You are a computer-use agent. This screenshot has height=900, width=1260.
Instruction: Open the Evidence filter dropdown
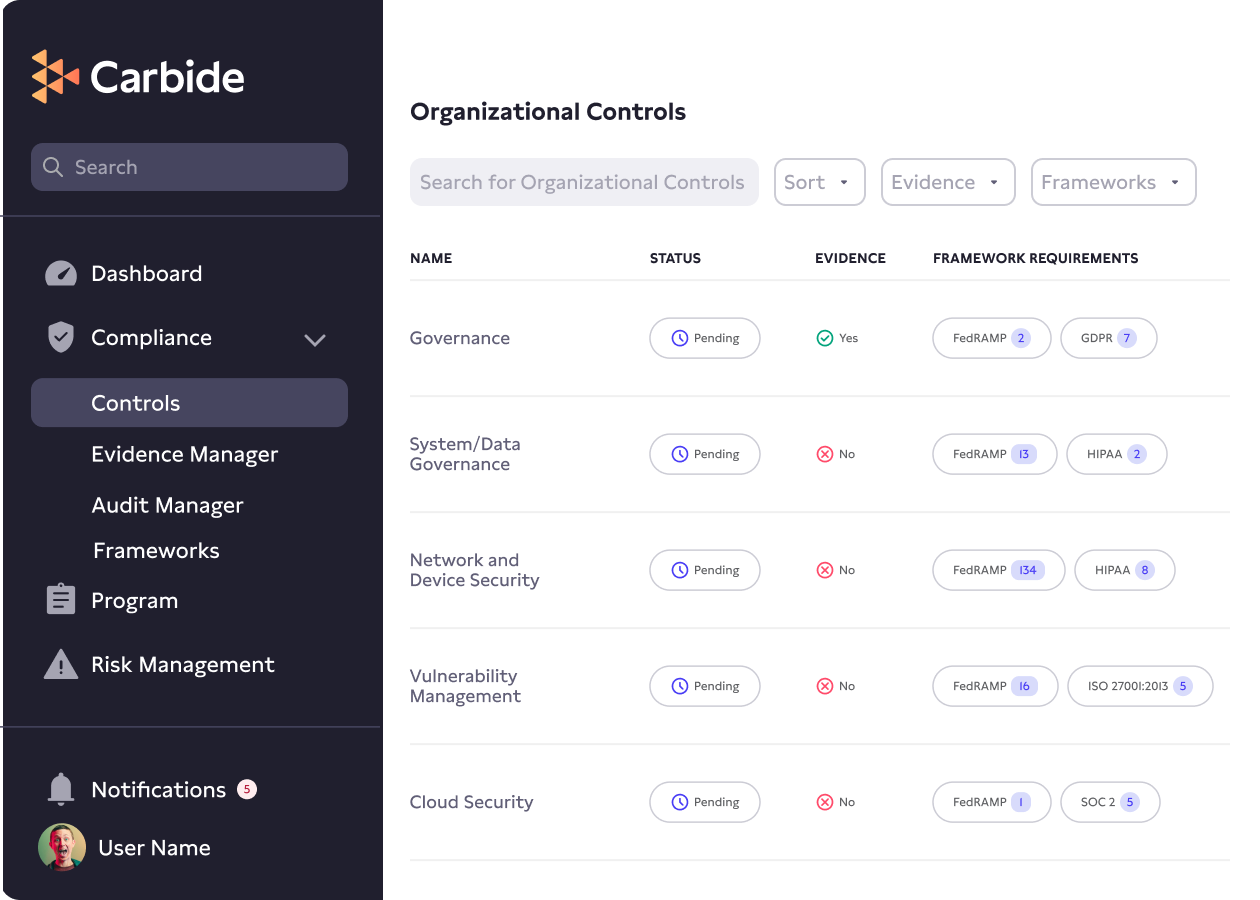point(947,182)
